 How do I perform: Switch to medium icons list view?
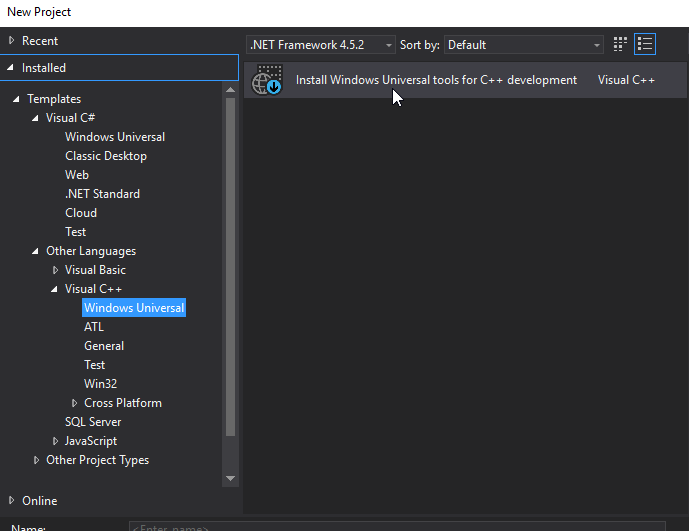pos(645,44)
